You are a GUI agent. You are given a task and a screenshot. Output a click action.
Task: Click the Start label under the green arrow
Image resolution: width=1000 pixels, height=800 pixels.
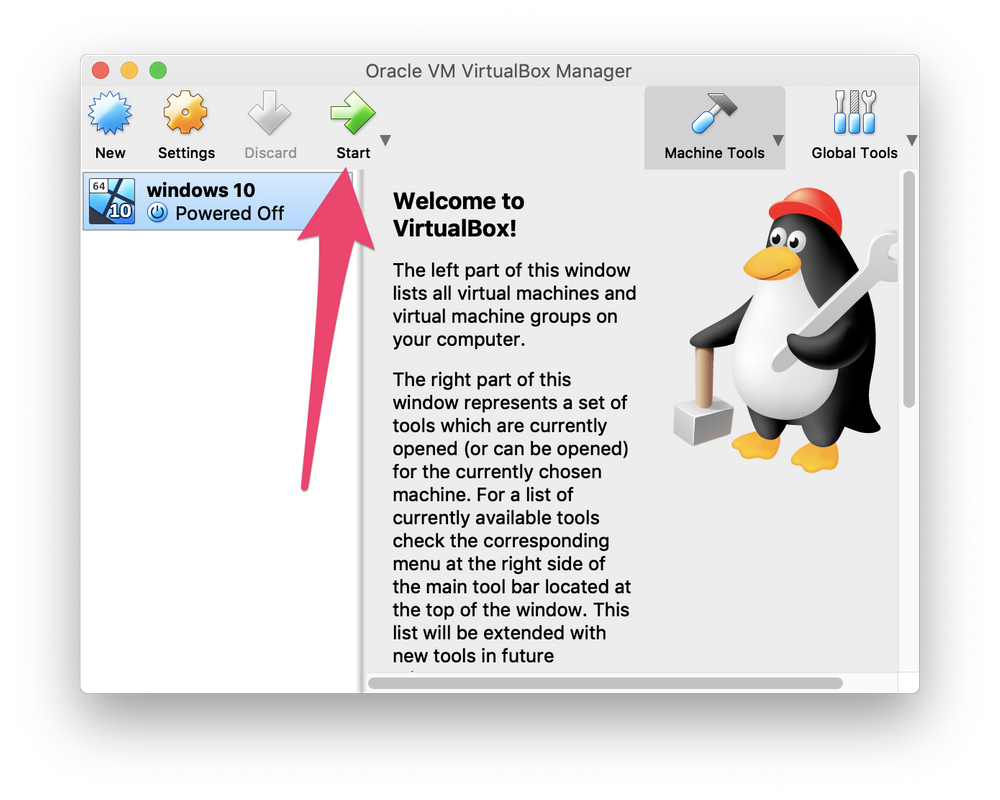point(352,152)
